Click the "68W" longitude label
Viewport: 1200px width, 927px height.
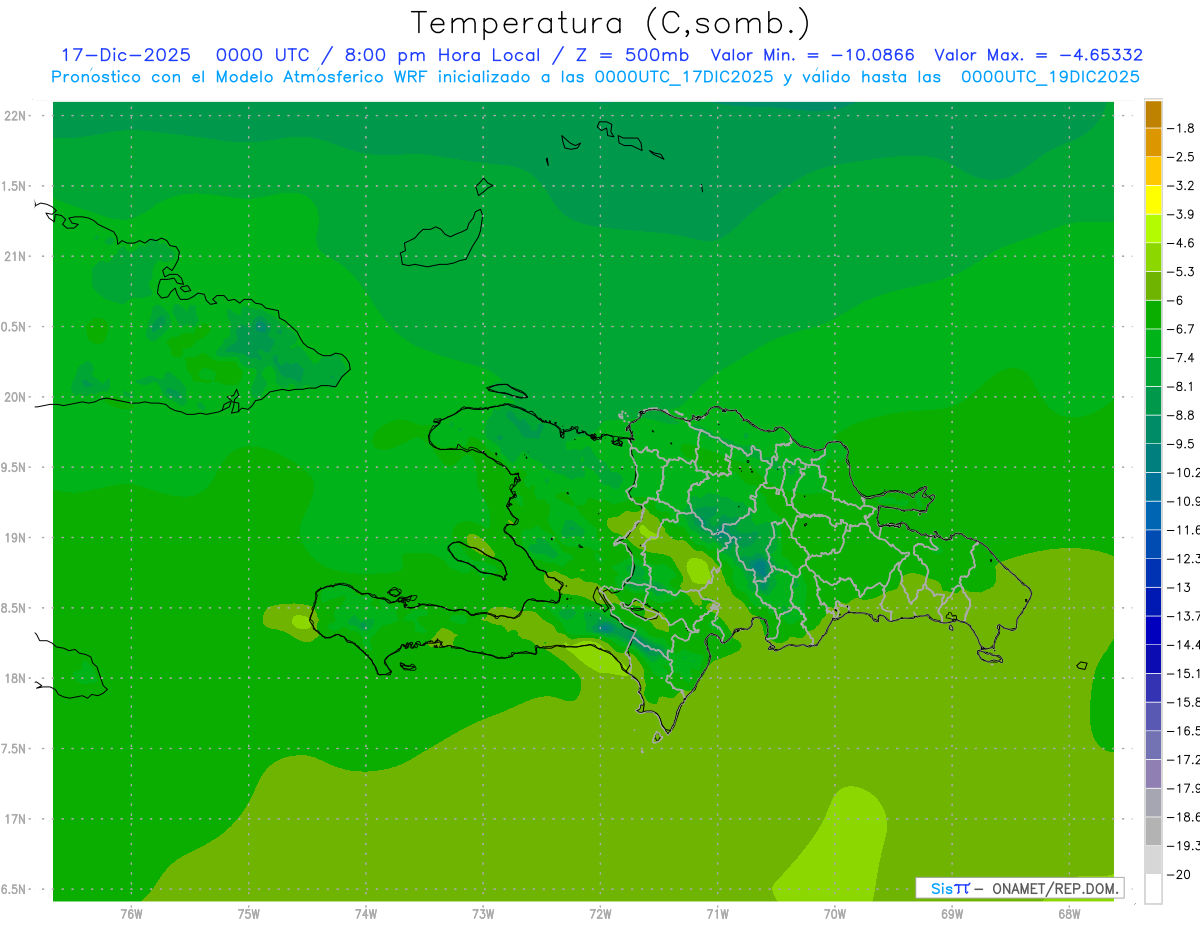point(1069,914)
